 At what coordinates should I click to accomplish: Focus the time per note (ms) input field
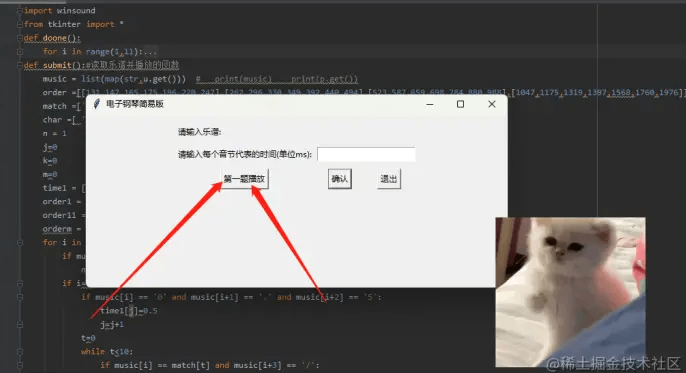pyautogui.click(x=366, y=154)
